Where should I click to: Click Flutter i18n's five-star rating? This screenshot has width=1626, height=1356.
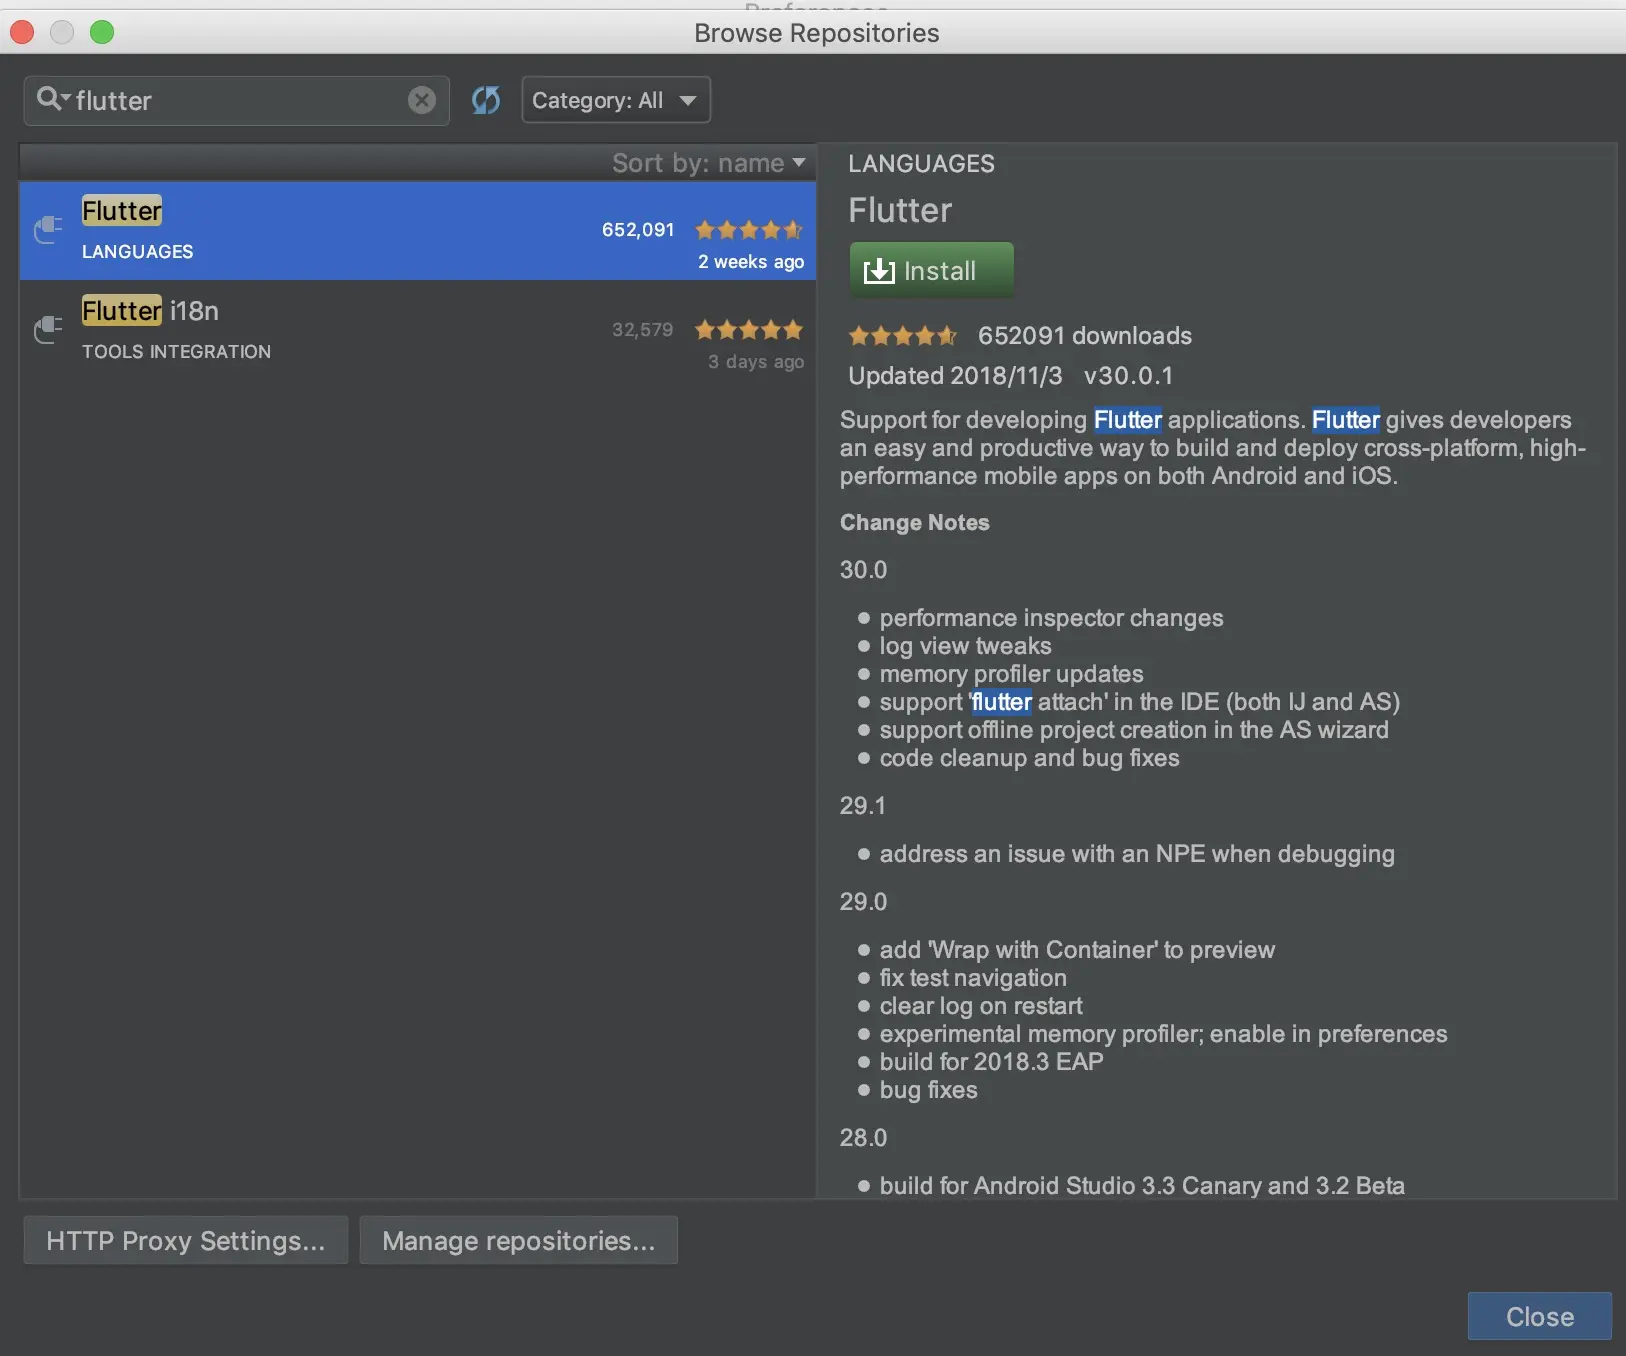tap(748, 330)
